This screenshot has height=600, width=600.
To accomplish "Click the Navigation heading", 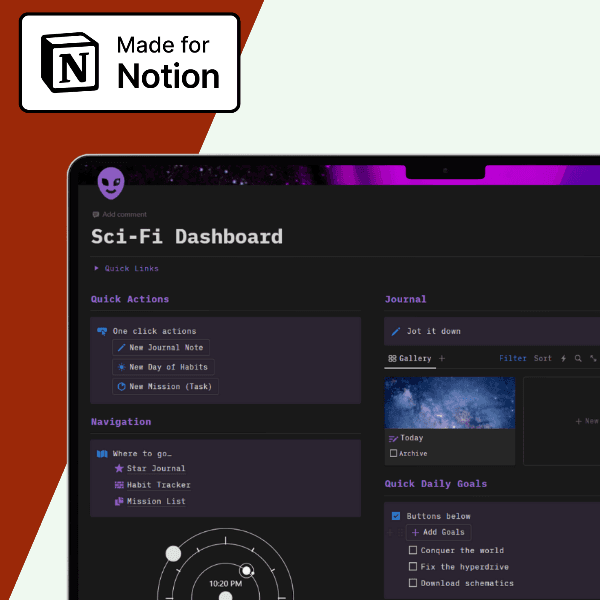I will click(121, 422).
